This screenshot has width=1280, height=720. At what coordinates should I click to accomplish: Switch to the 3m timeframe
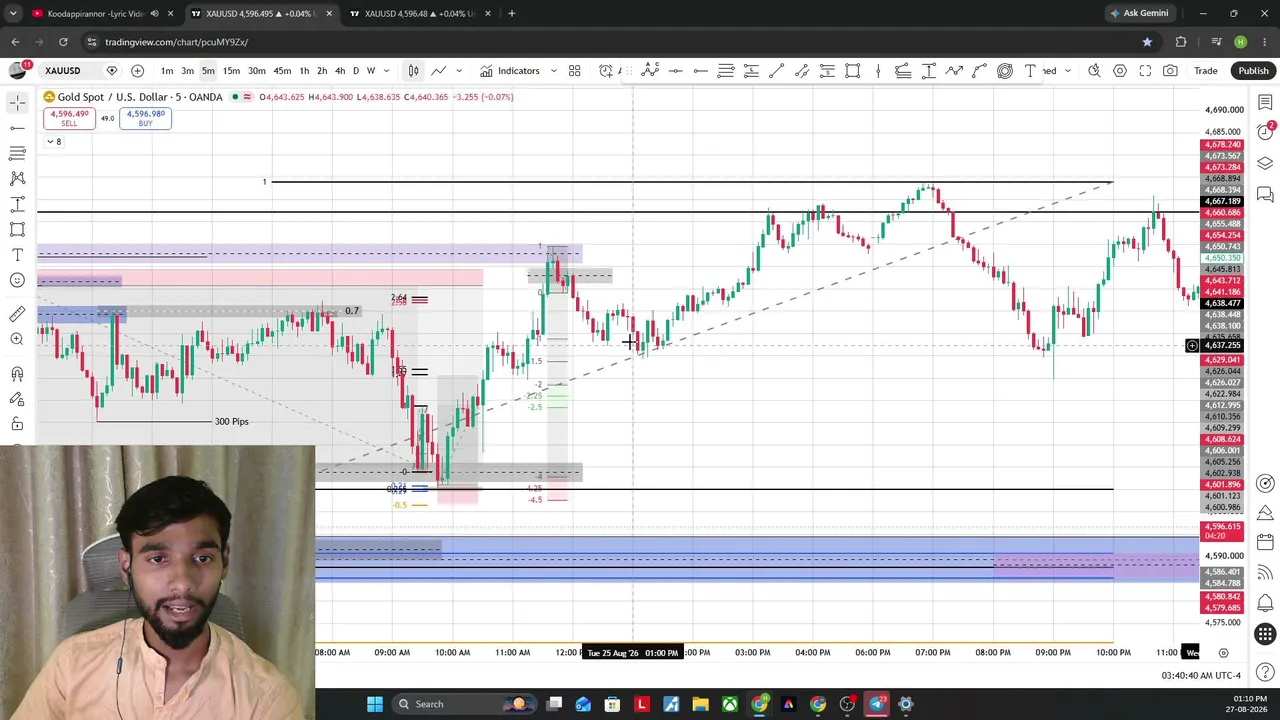click(187, 71)
